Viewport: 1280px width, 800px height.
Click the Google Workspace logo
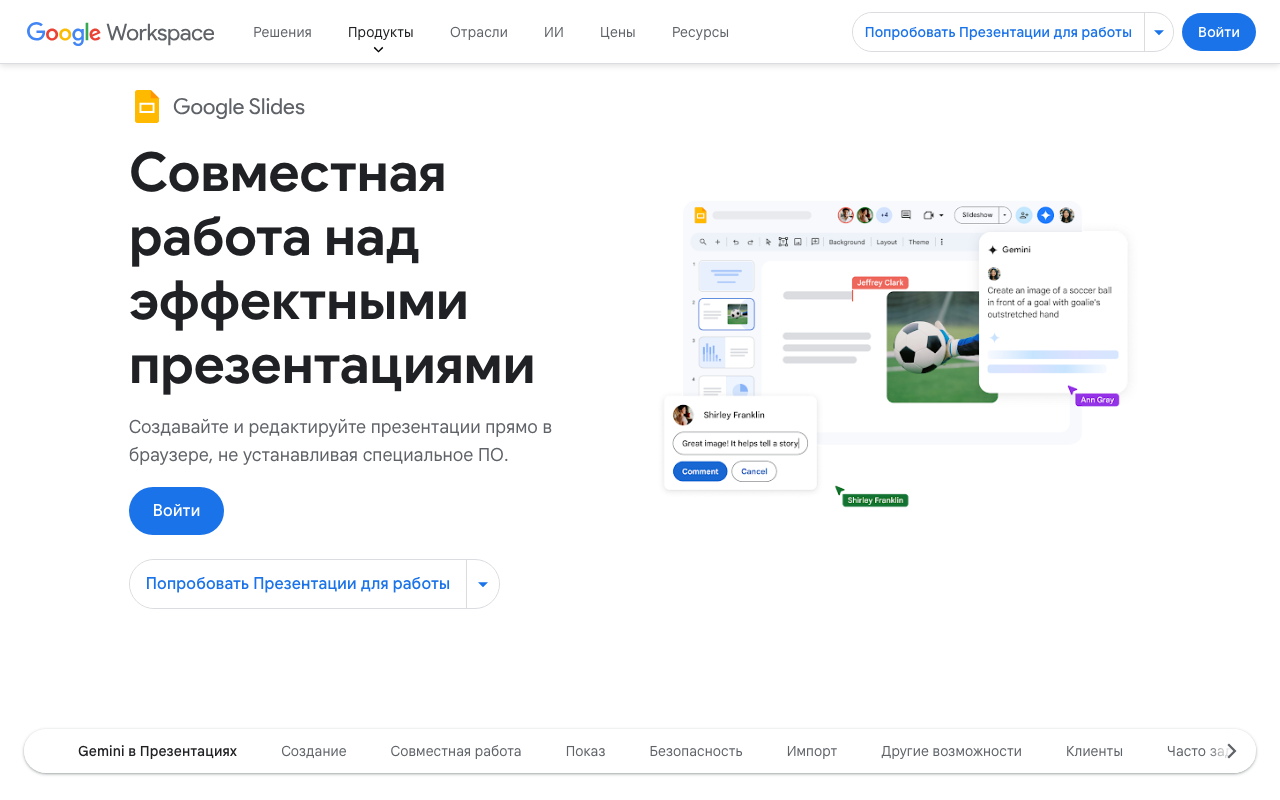point(120,33)
